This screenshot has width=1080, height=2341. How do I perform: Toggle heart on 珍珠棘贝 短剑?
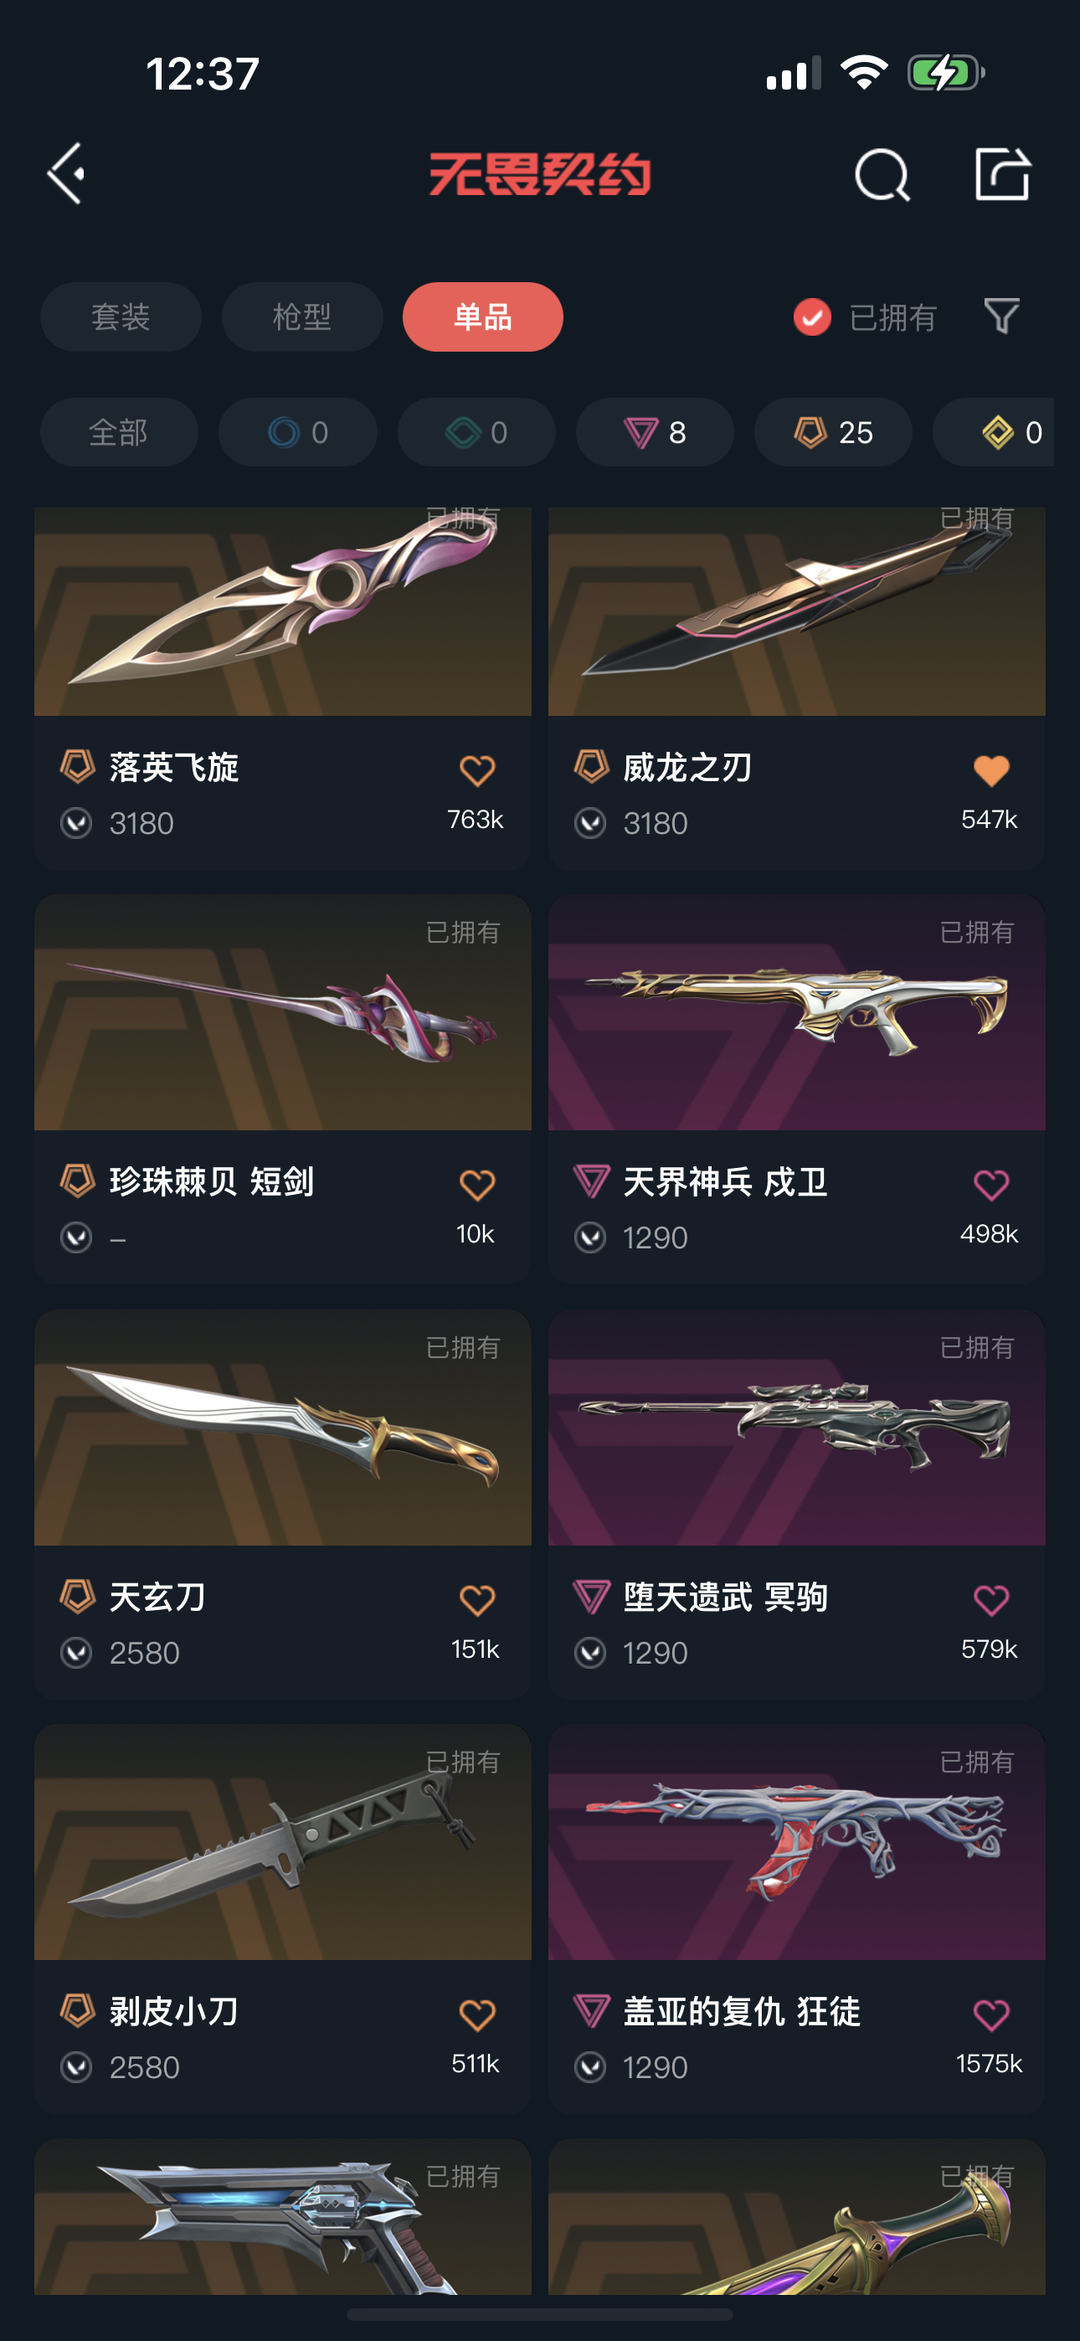point(477,1185)
